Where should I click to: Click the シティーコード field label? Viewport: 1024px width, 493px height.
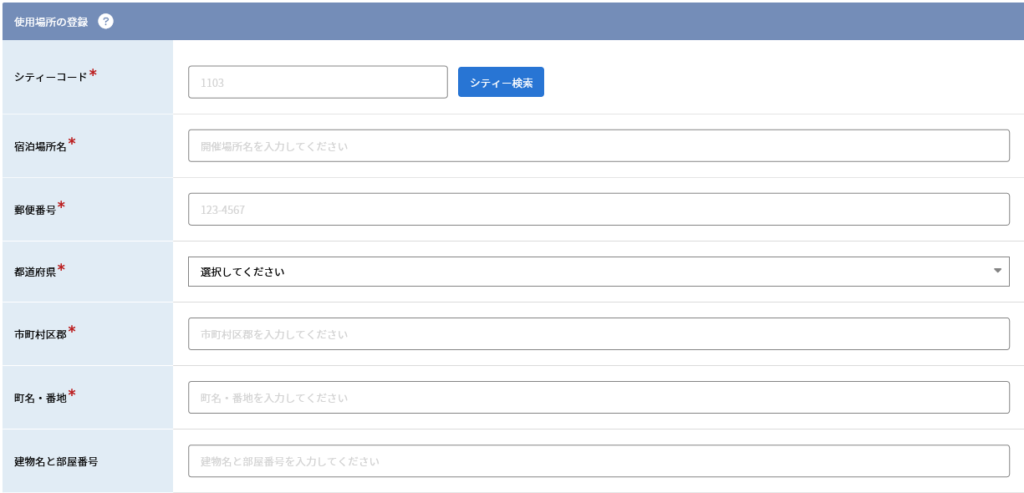tap(50, 77)
